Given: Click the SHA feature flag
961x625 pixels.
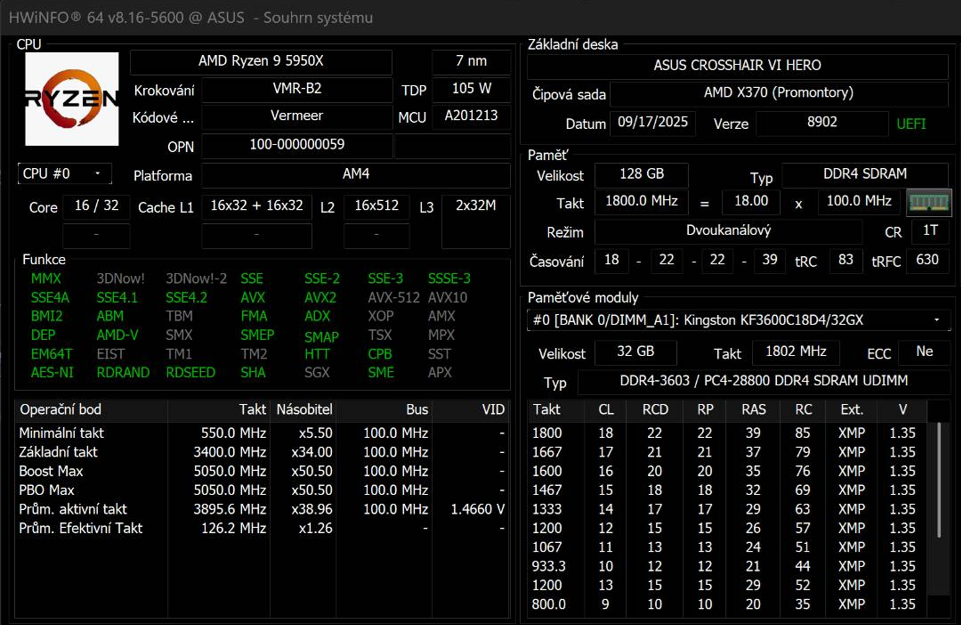Looking at the screenshot, I should coord(255,373).
